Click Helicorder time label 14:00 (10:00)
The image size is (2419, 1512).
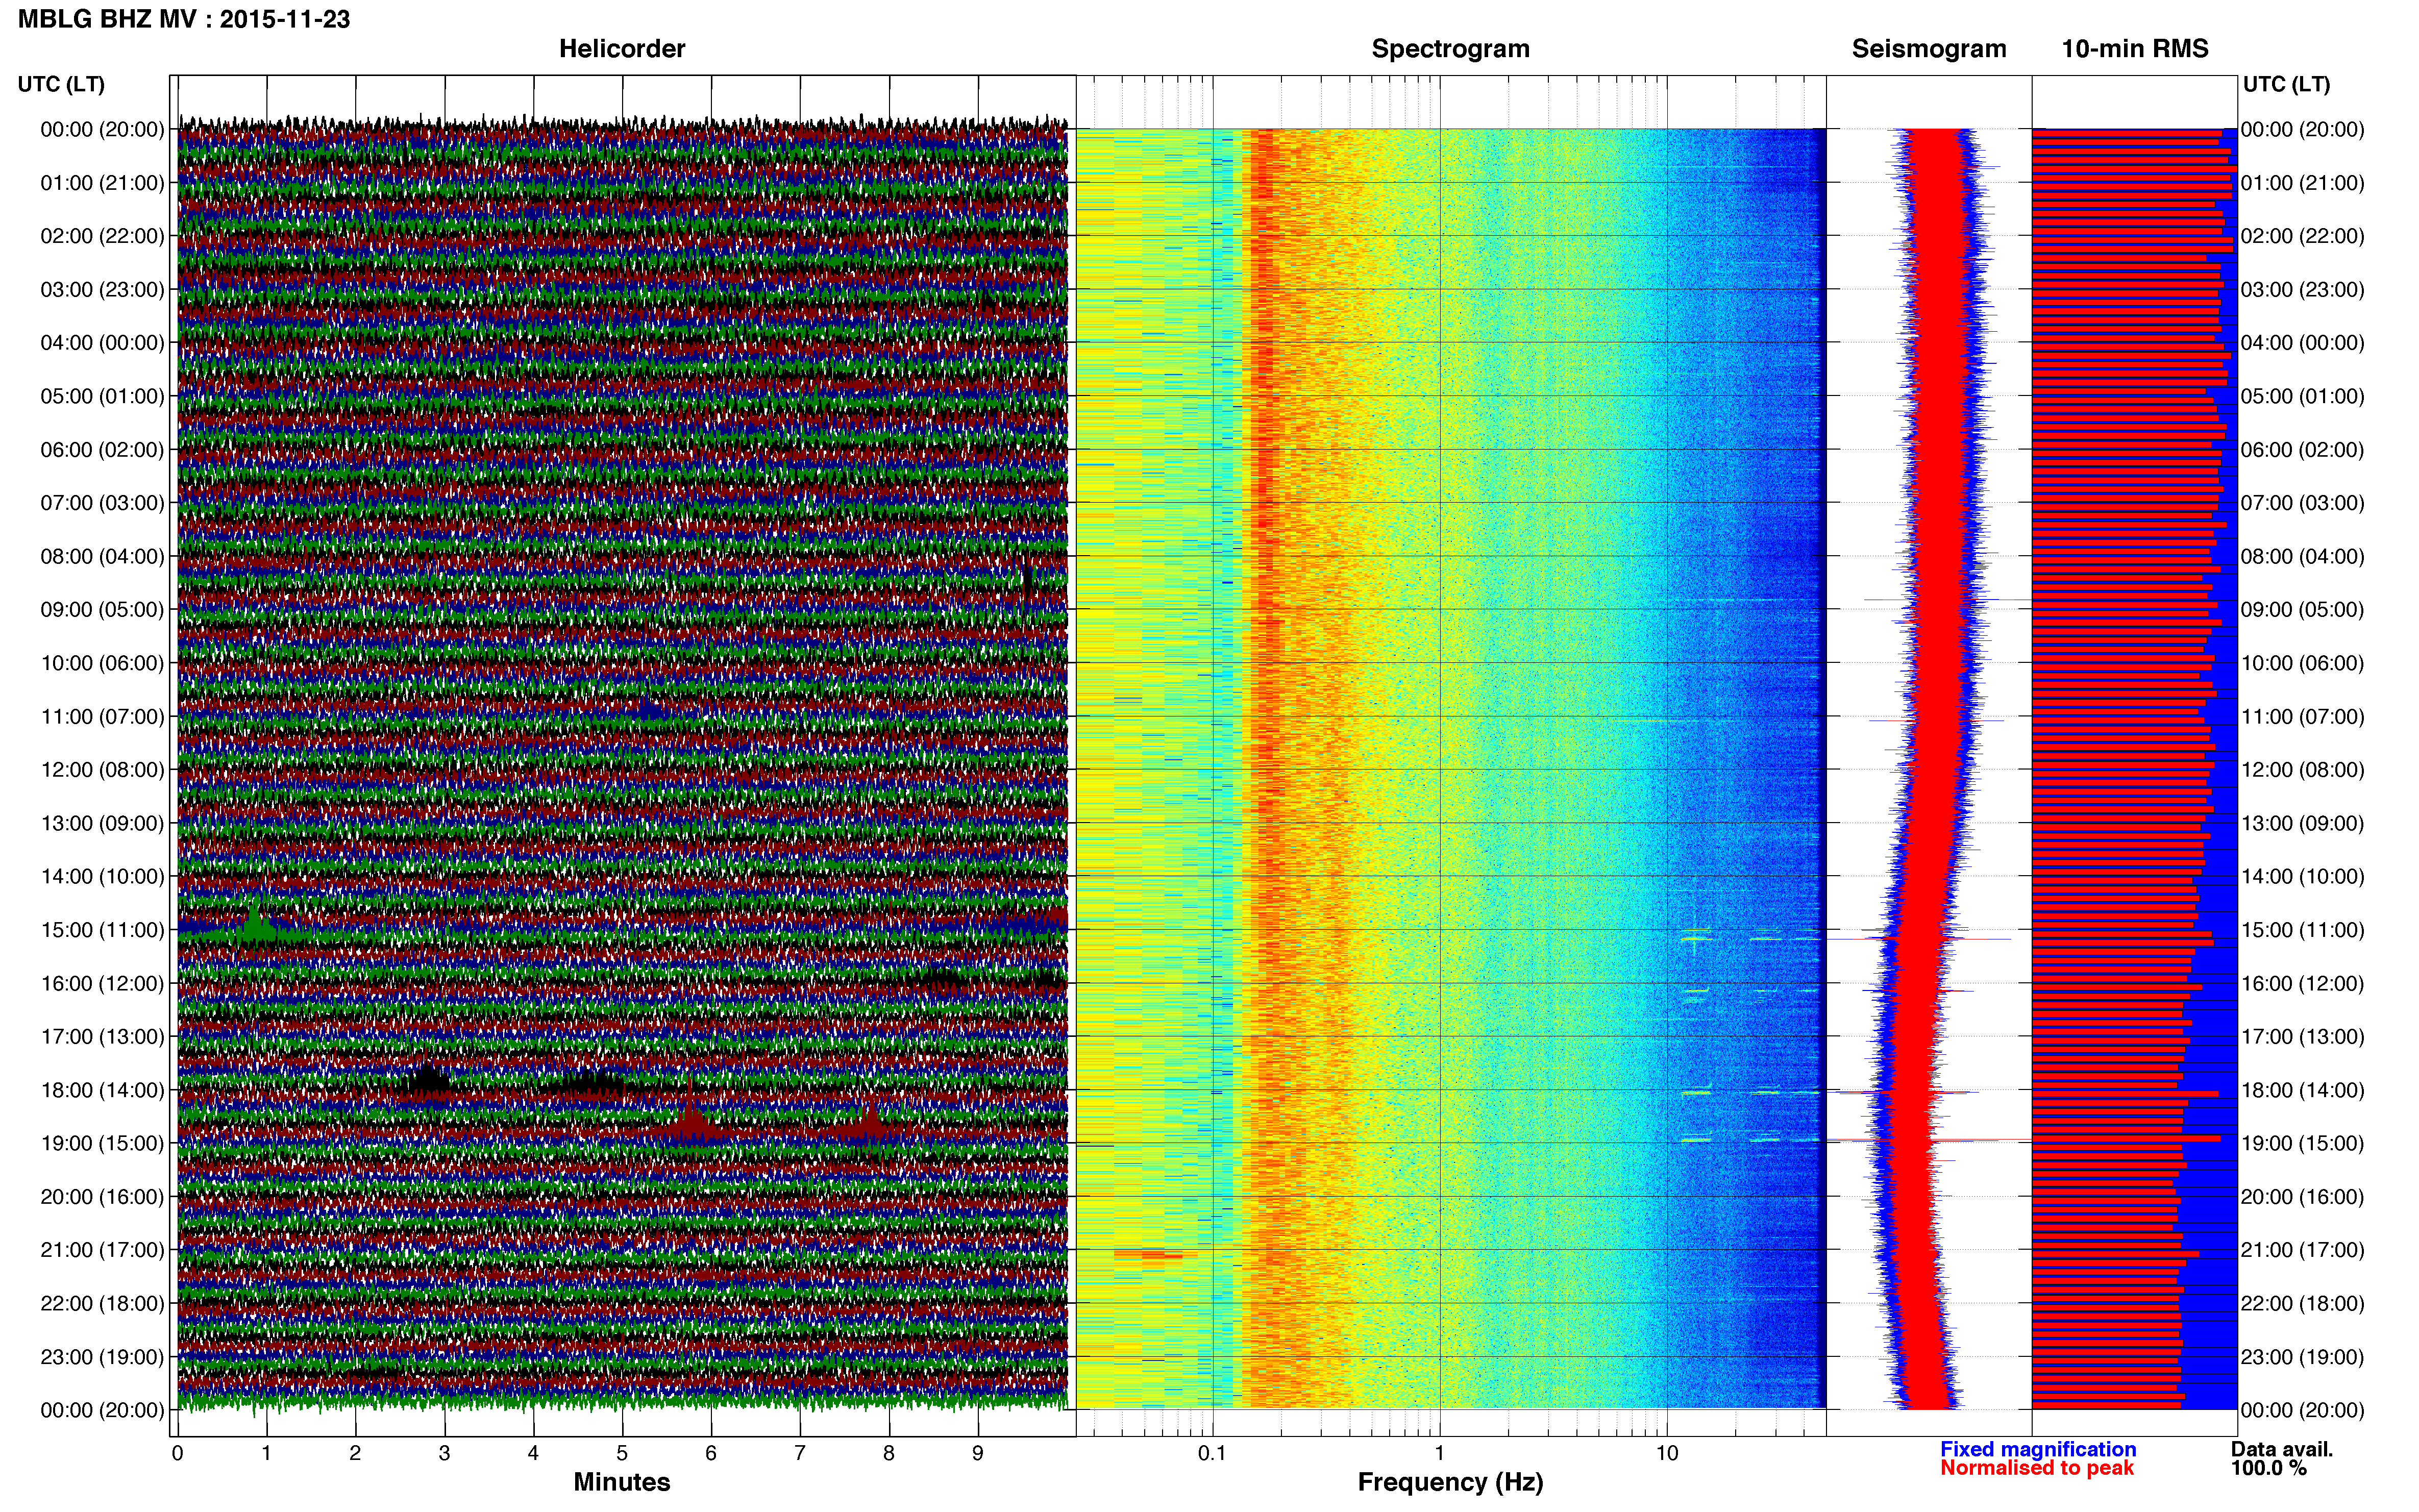pyautogui.click(x=102, y=877)
